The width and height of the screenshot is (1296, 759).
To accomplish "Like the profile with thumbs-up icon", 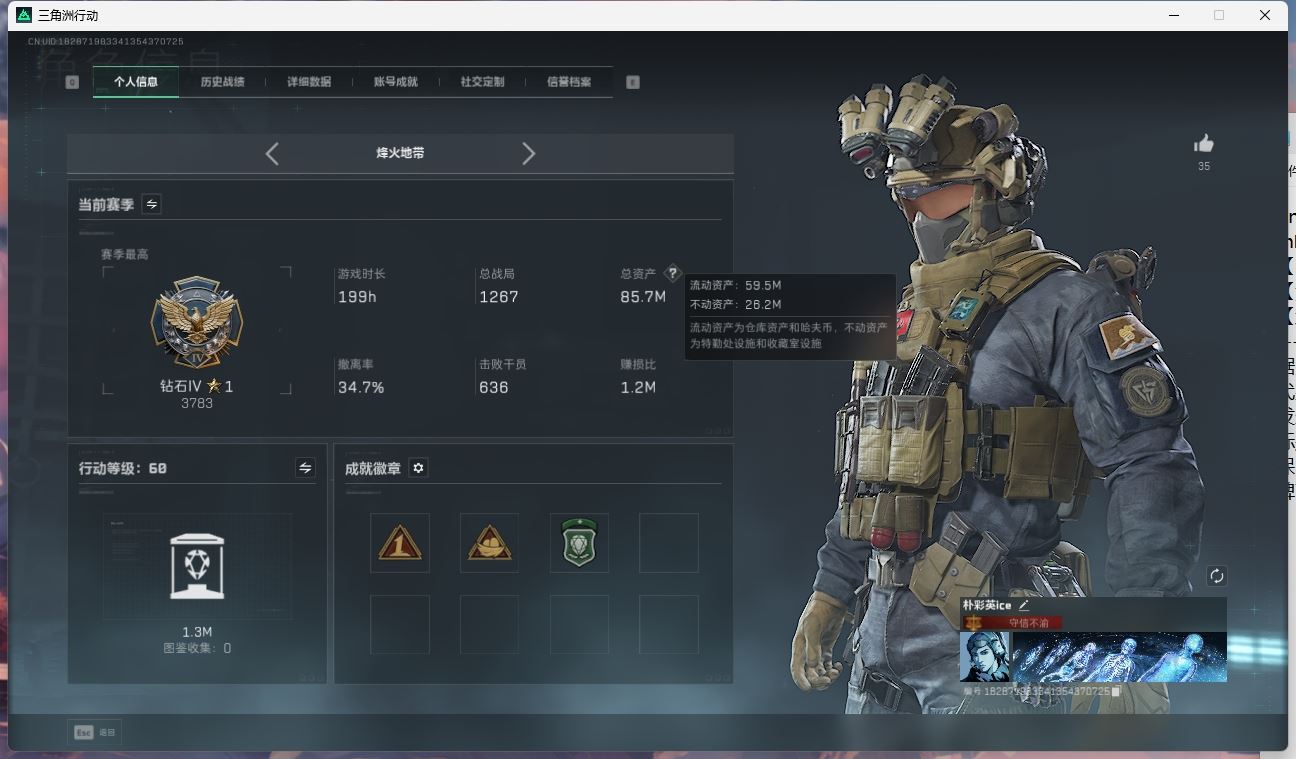I will click(1204, 144).
